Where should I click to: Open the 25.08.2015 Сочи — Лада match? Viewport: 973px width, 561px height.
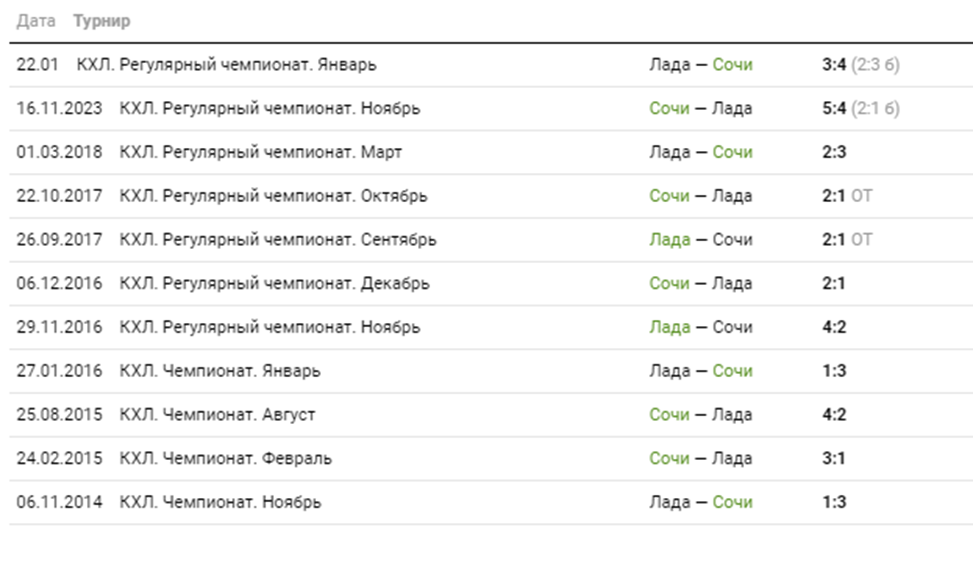click(x=700, y=415)
